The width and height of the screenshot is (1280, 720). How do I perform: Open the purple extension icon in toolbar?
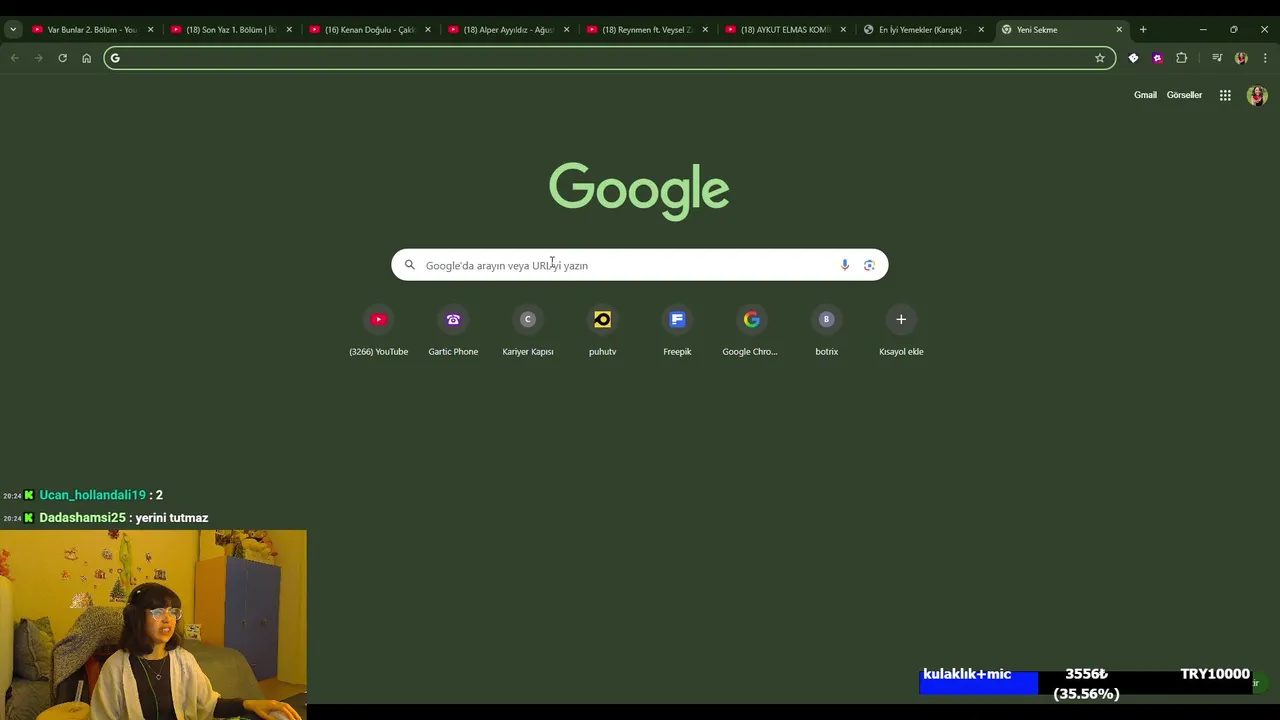[1157, 58]
